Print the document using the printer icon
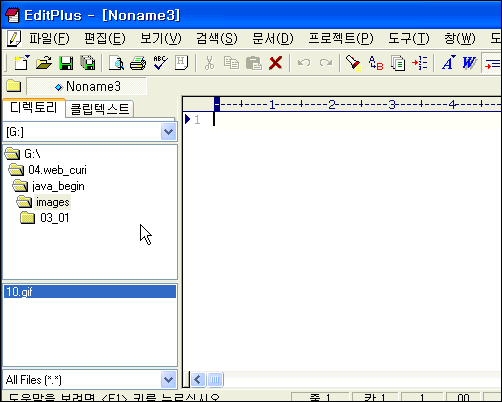The width and height of the screenshot is (502, 402). pos(138,63)
